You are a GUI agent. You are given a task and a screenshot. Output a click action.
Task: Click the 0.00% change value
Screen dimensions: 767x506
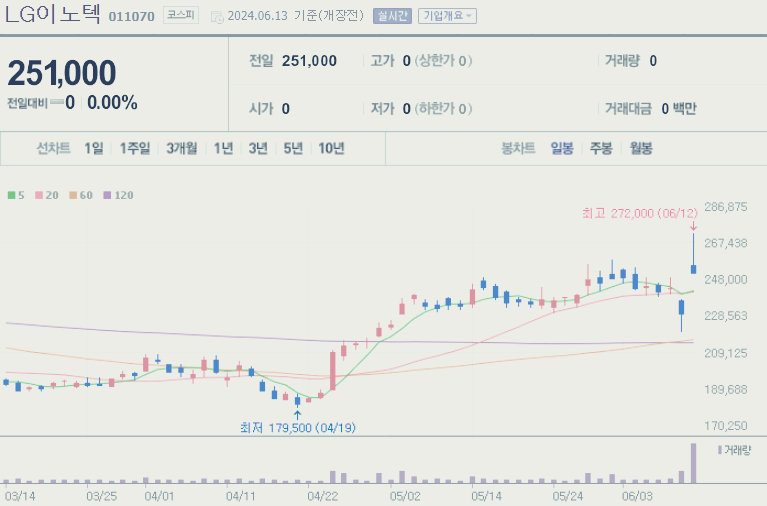(x=112, y=103)
